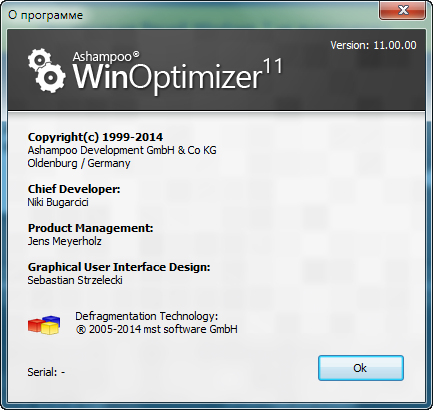Viewport: 433px width, 410px height.
Task: Click the 'Chief Developer:' heading
Action: [x=74, y=189]
